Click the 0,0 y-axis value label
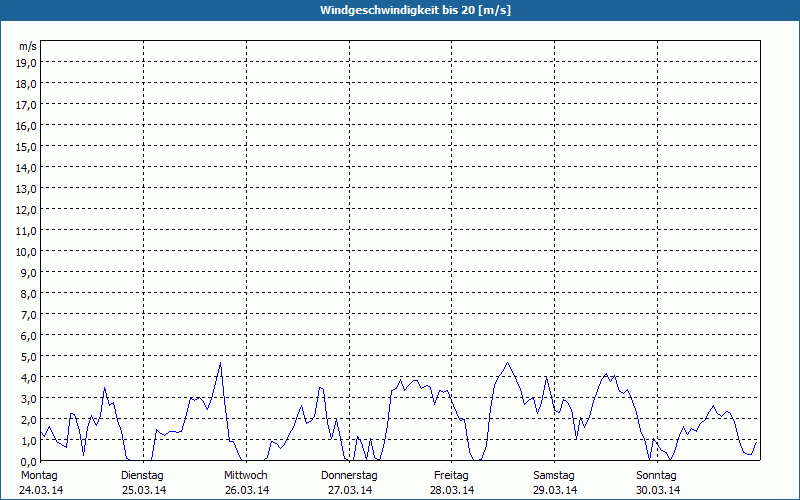Viewport: 800px width, 500px height. pos(29,462)
